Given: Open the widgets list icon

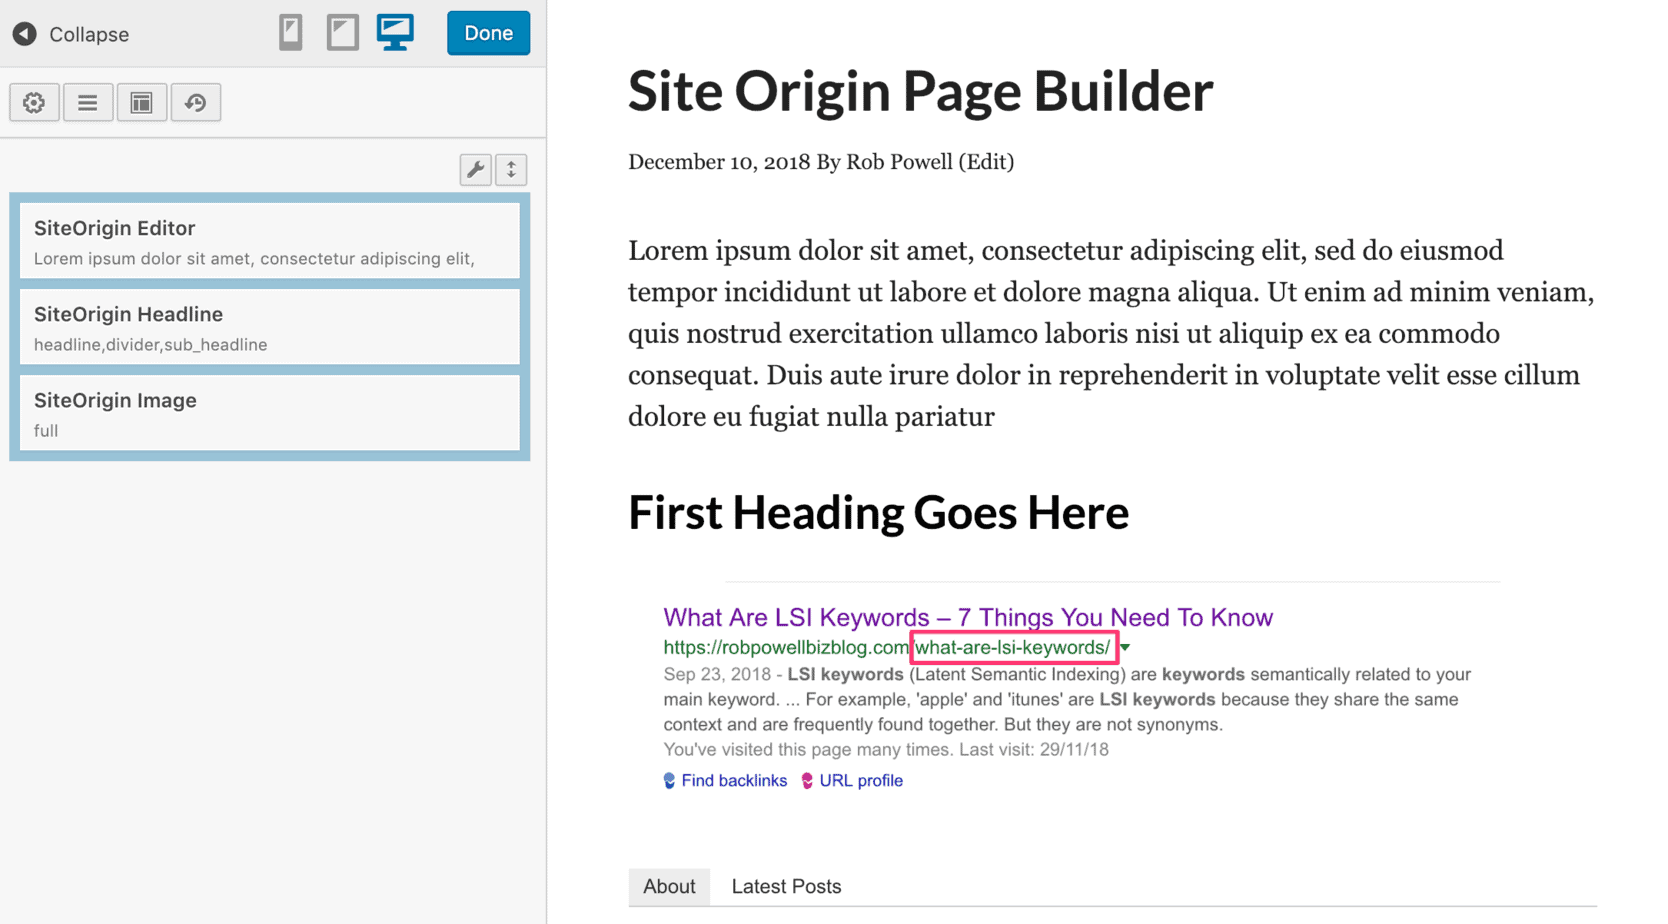Looking at the screenshot, I should (88, 102).
